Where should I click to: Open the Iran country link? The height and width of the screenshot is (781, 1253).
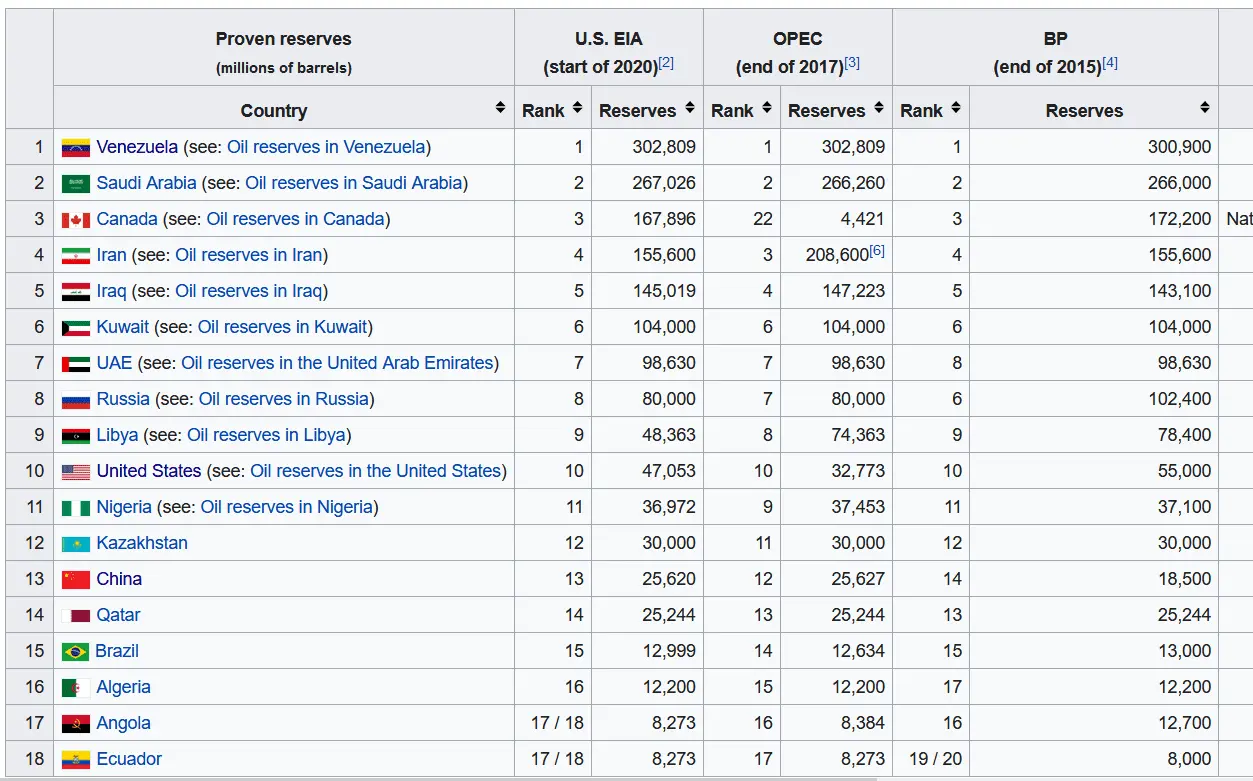[111, 255]
